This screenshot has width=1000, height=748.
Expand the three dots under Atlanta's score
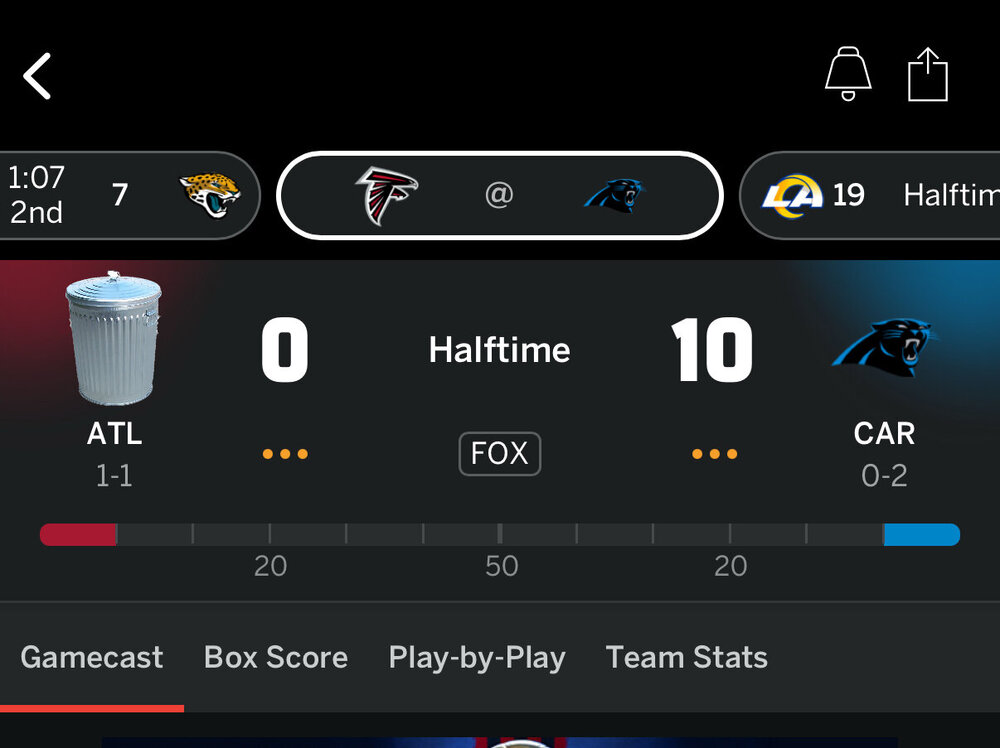[285, 455]
